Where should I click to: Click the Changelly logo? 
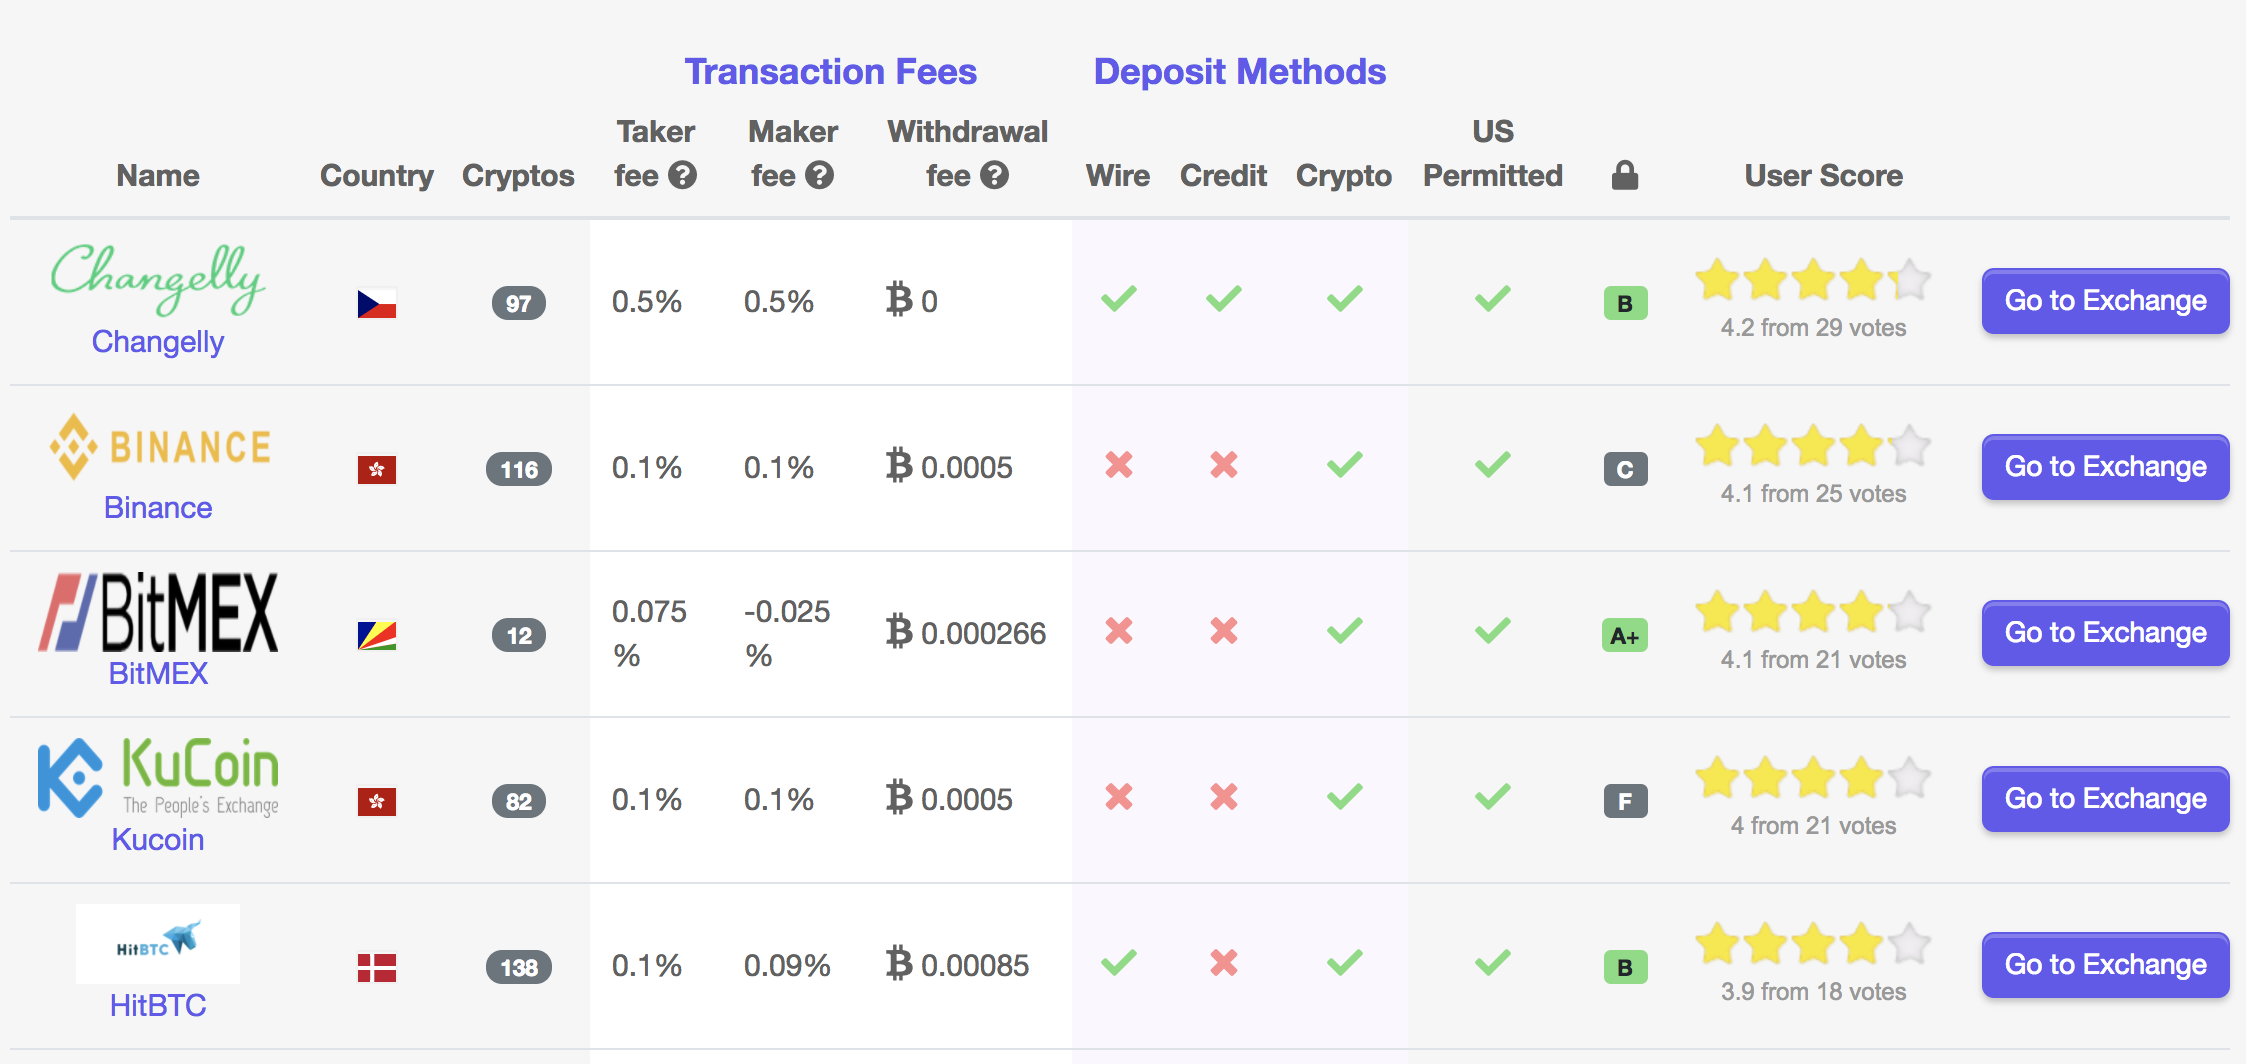click(x=158, y=280)
